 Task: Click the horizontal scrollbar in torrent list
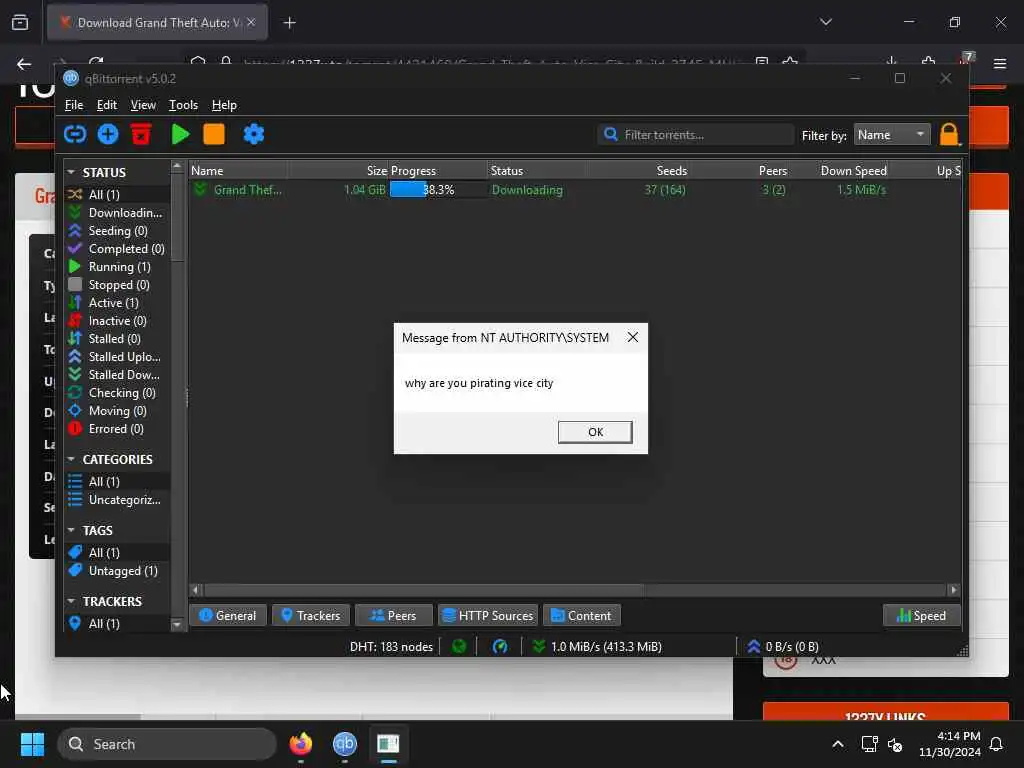click(424, 590)
